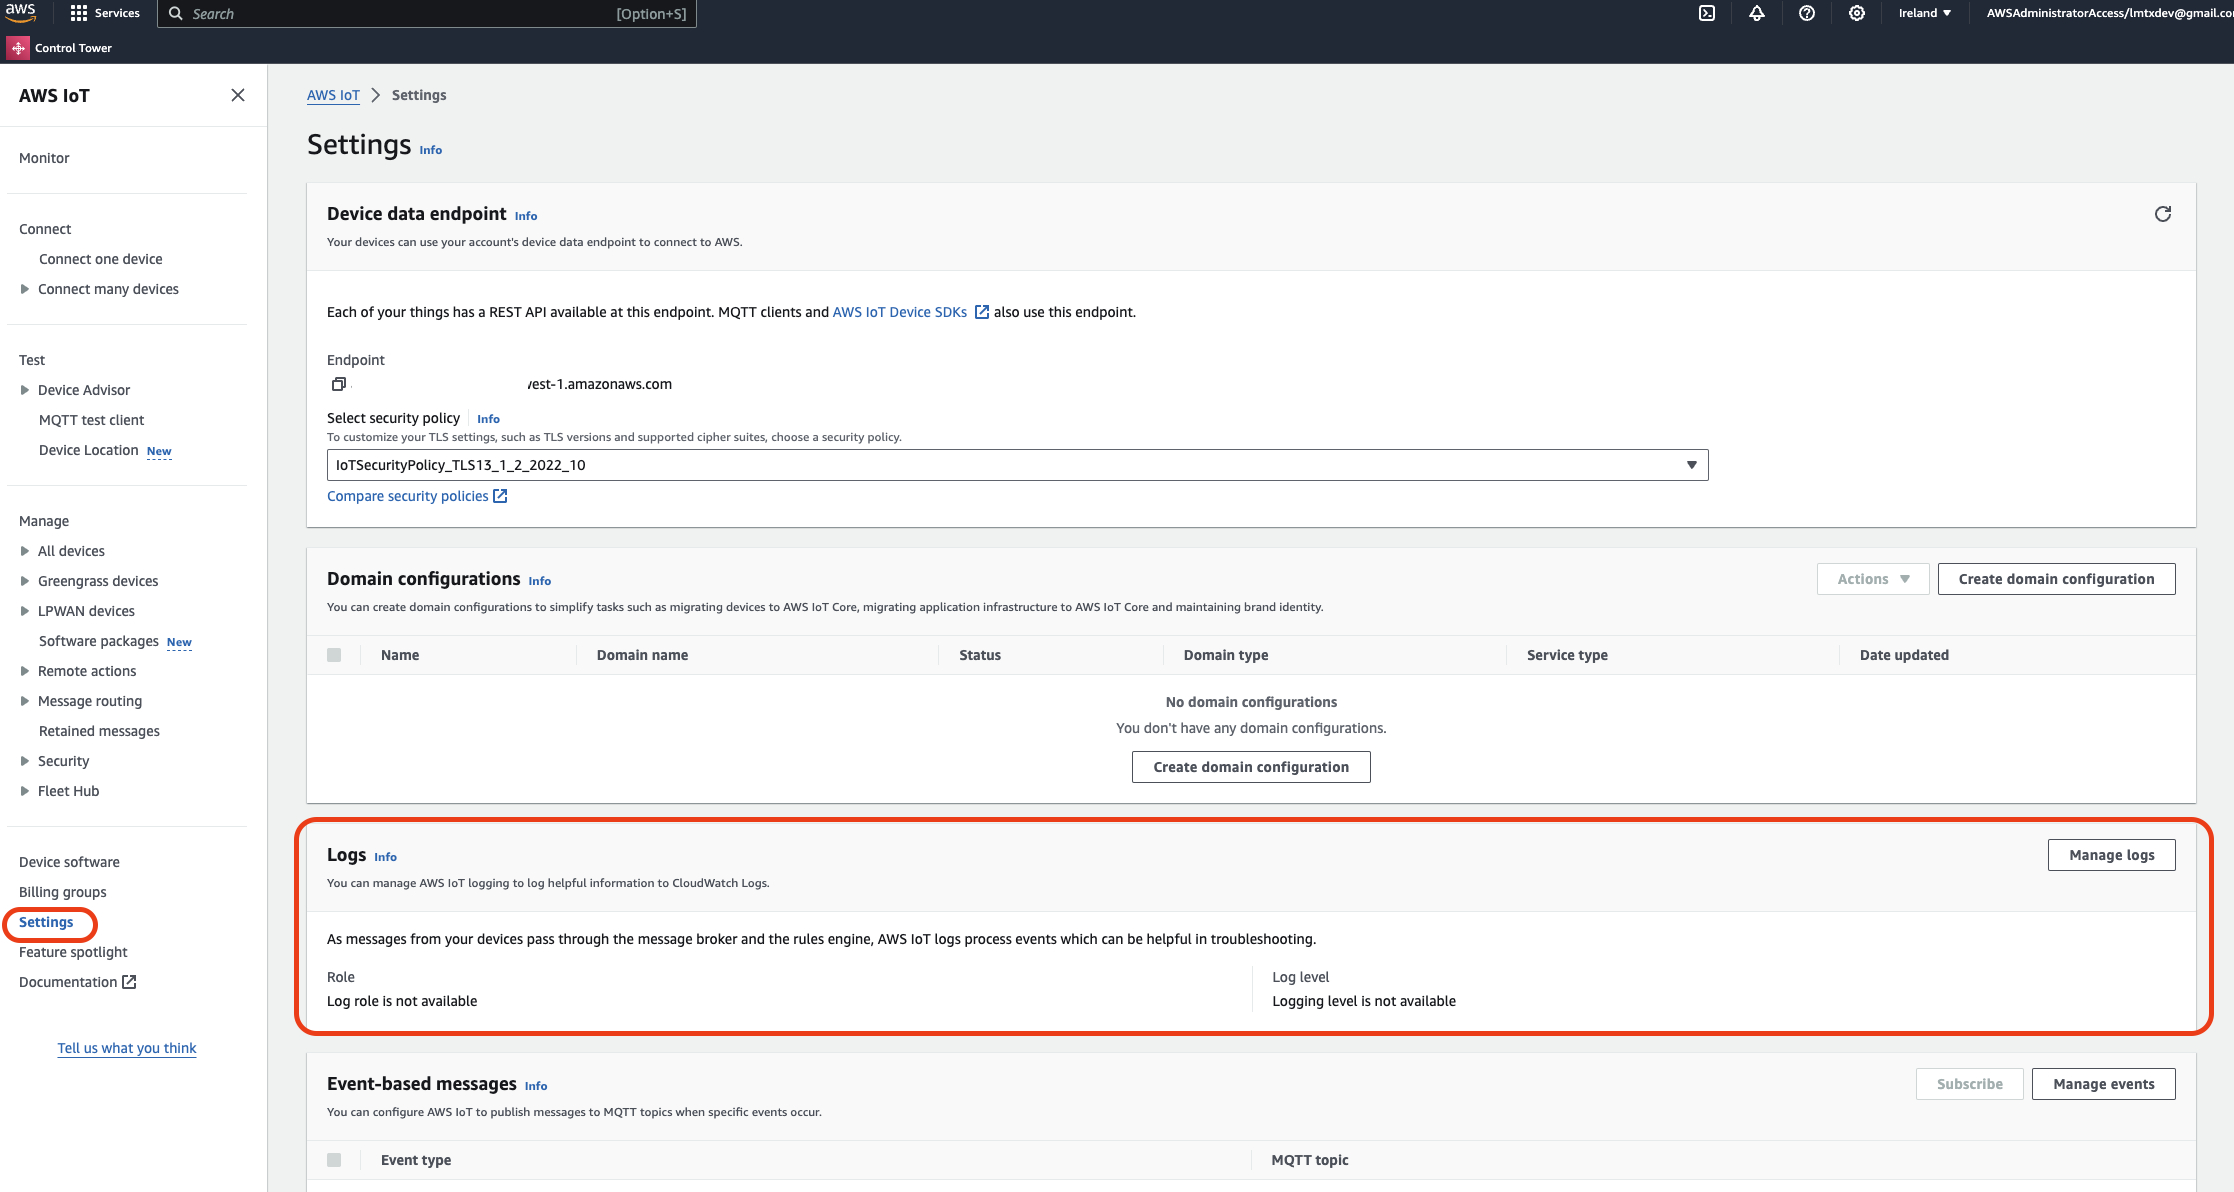Open Info link for Select security policy

tap(488, 419)
